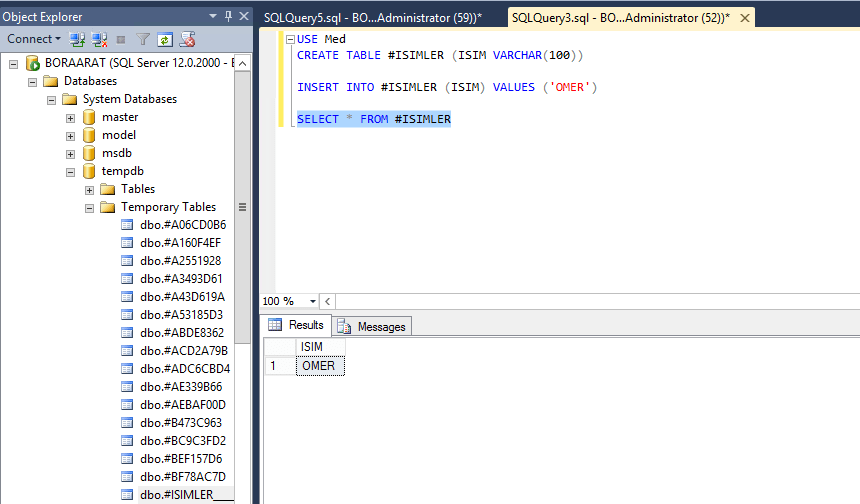Open the Messages tab
This screenshot has height=504, width=860.
pyautogui.click(x=372, y=327)
